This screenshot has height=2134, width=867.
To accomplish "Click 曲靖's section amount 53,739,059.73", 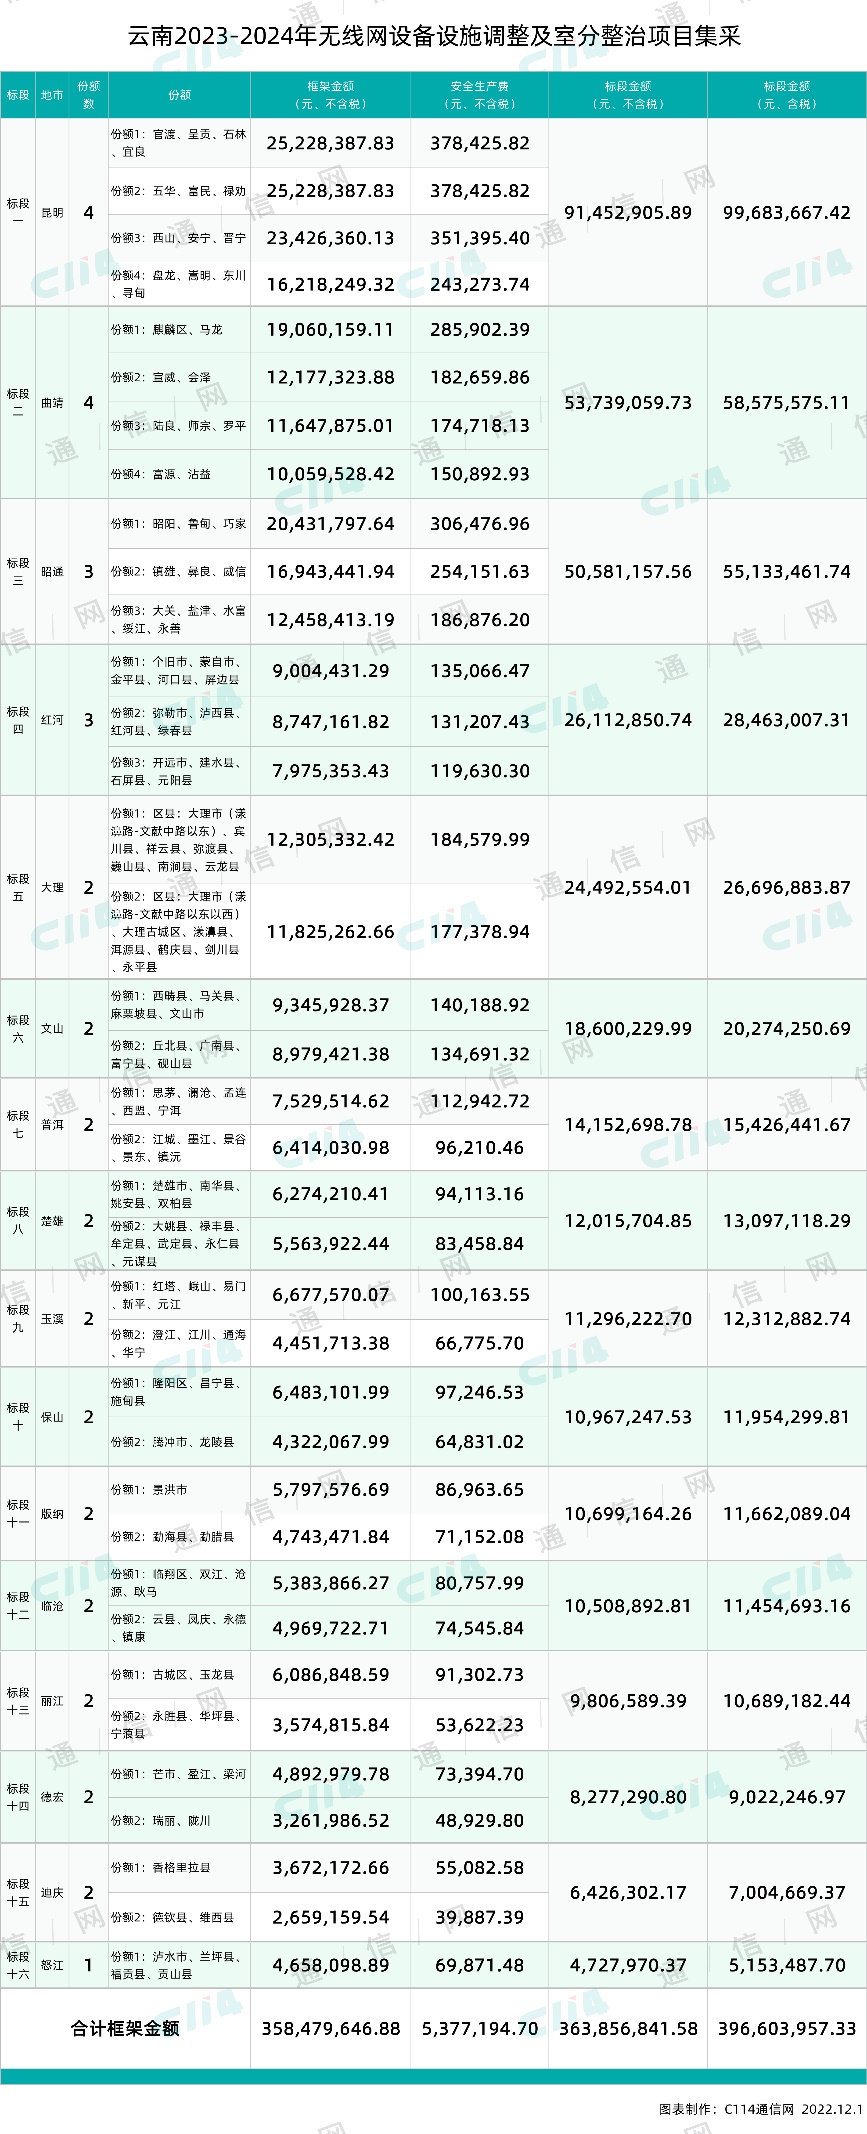I will click(627, 403).
